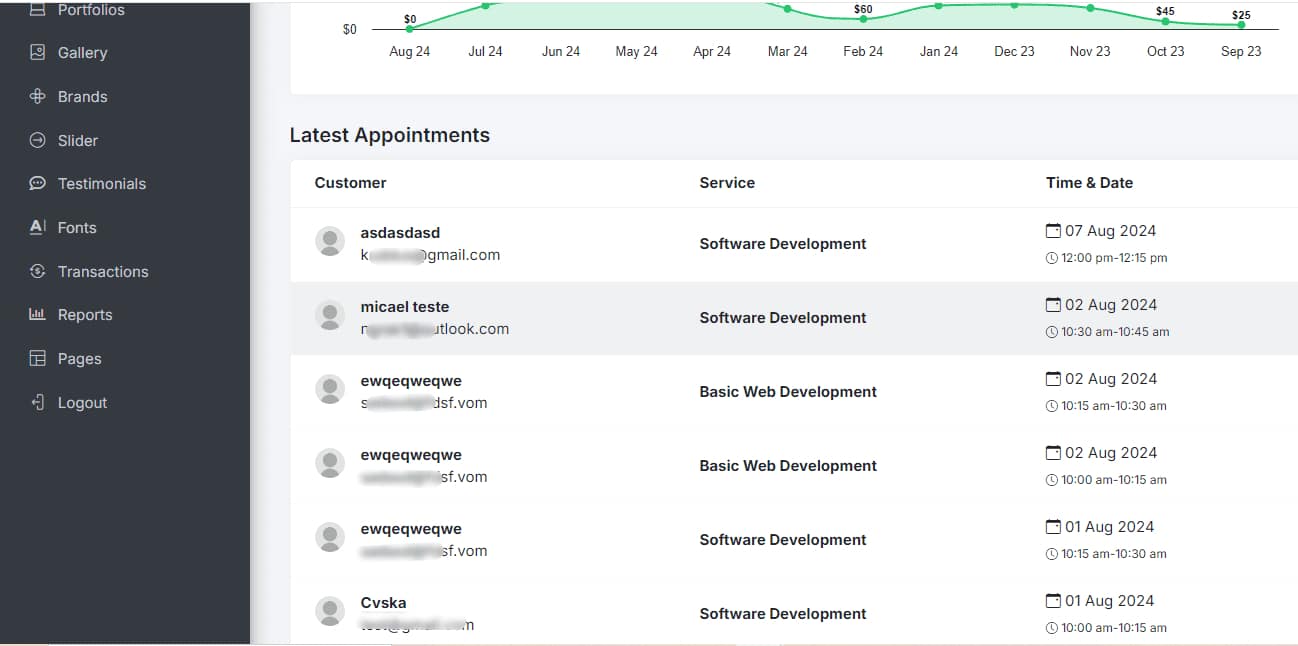This screenshot has width=1298, height=646.
Task: Click the Fonts sidebar icon
Action: (x=38, y=227)
